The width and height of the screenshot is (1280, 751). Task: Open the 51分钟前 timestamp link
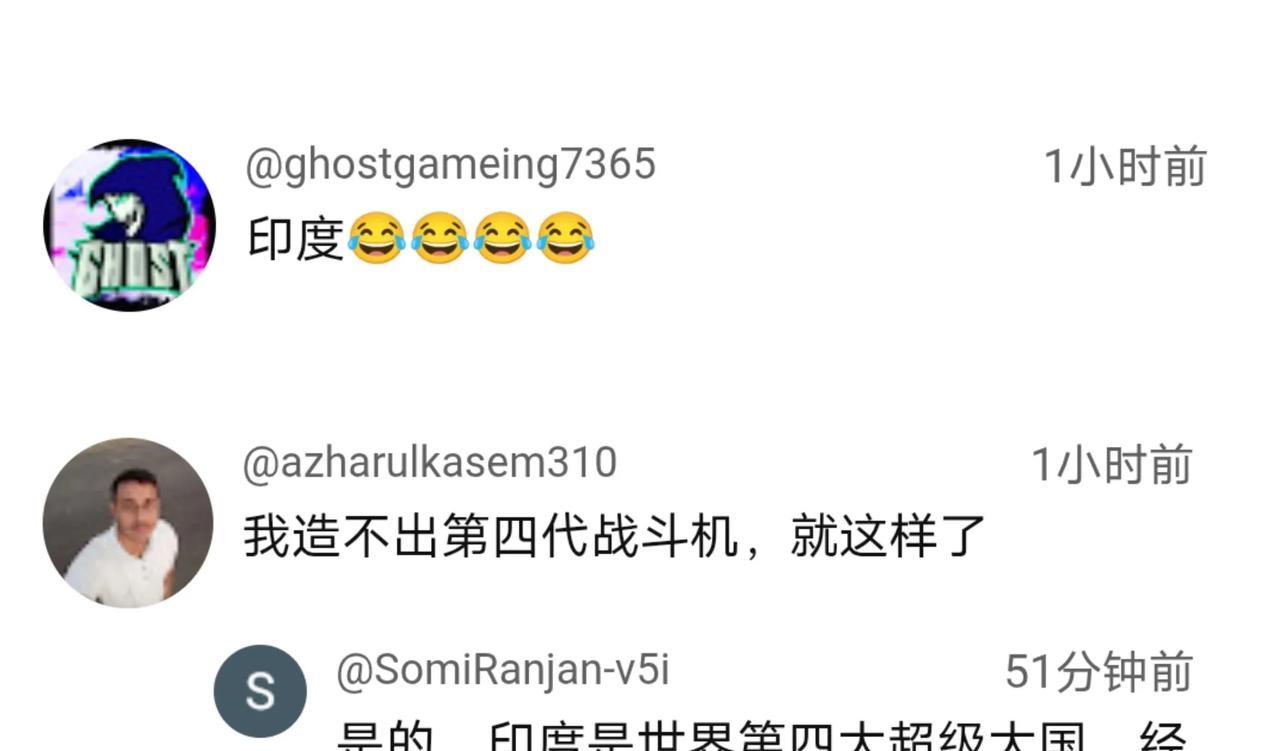click(x=1099, y=671)
